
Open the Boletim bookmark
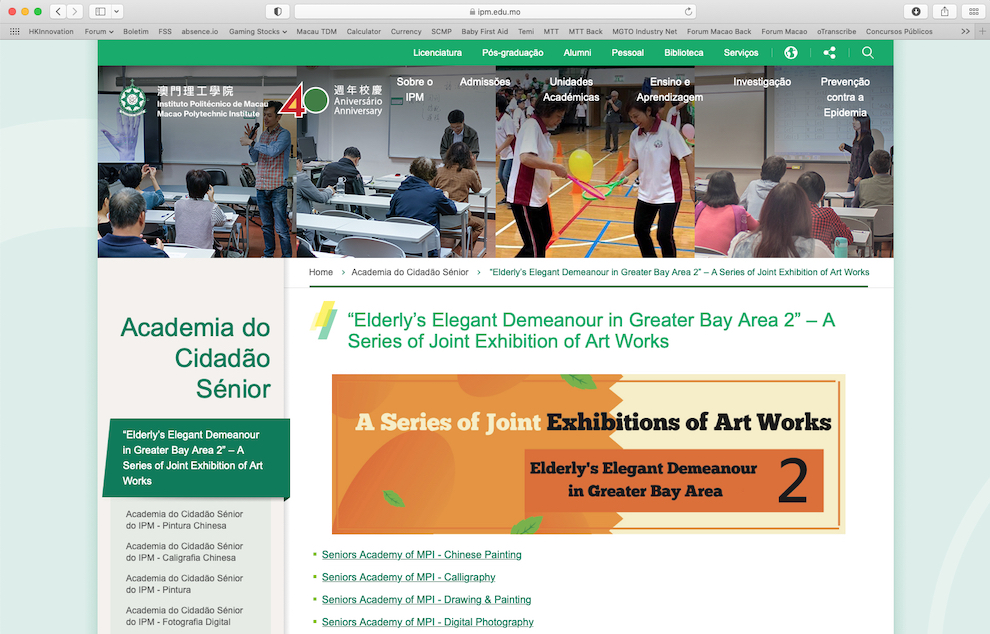pos(136,32)
